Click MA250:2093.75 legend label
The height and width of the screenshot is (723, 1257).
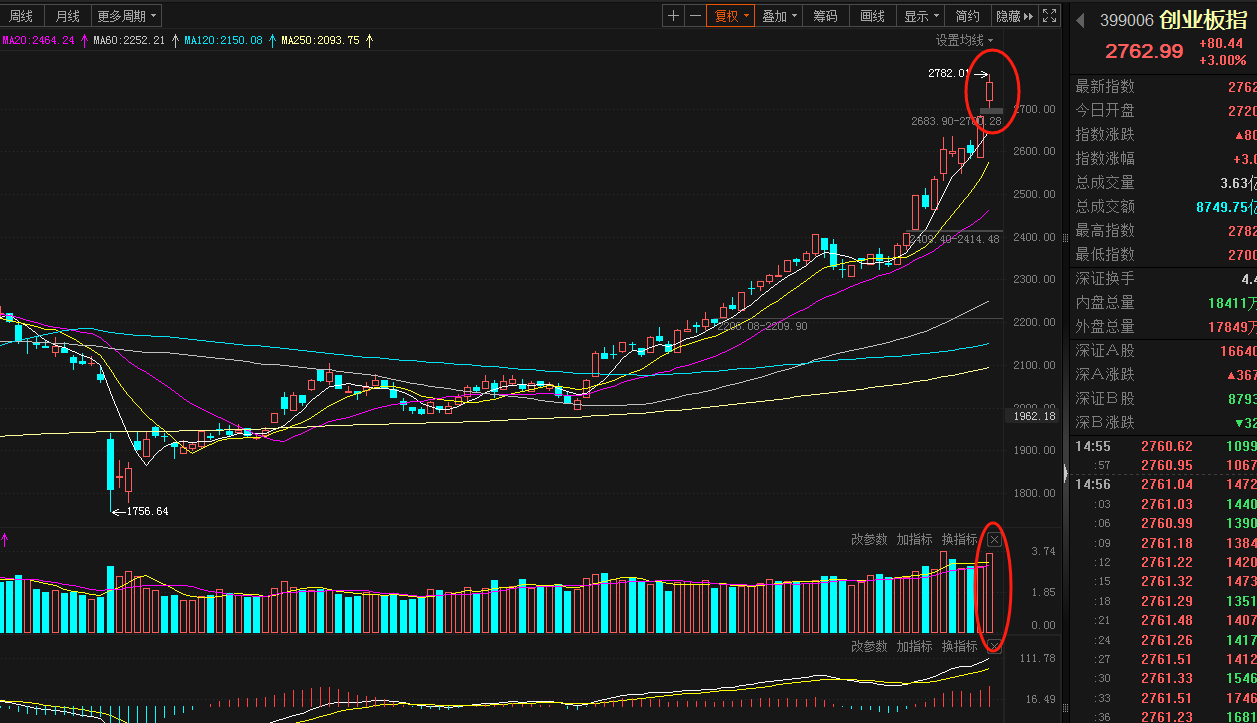click(x=320, y=40)
